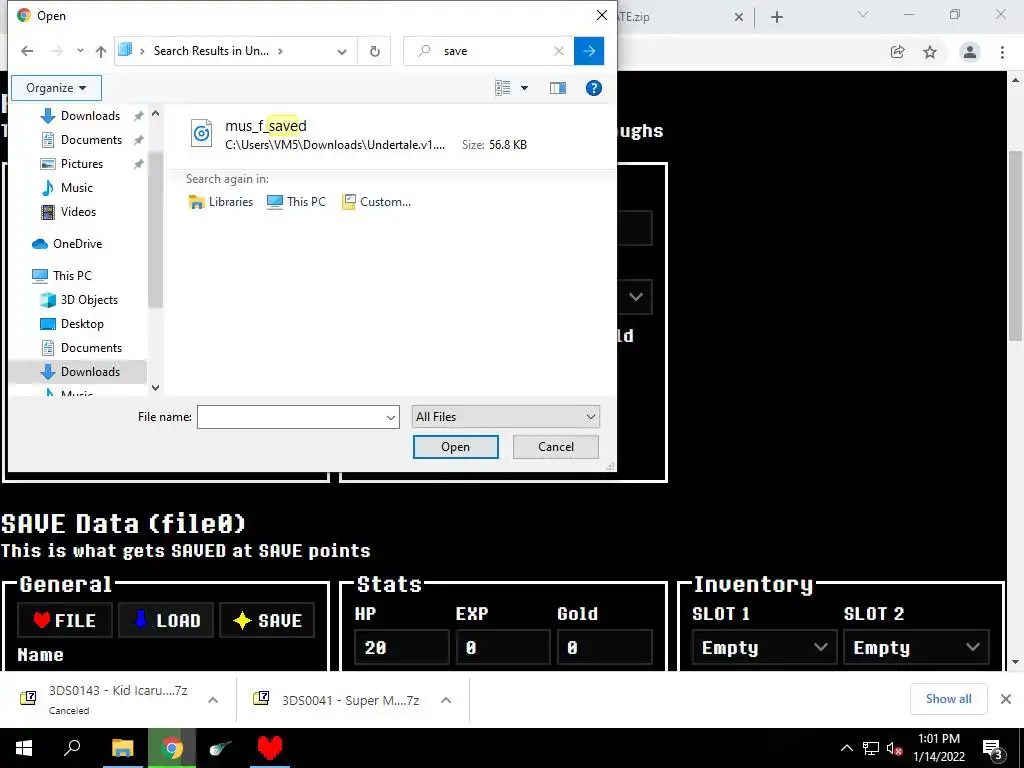Run search with the blue arrow button
Viewport: 1024px width, 768px height.
(x=588, y=51)
